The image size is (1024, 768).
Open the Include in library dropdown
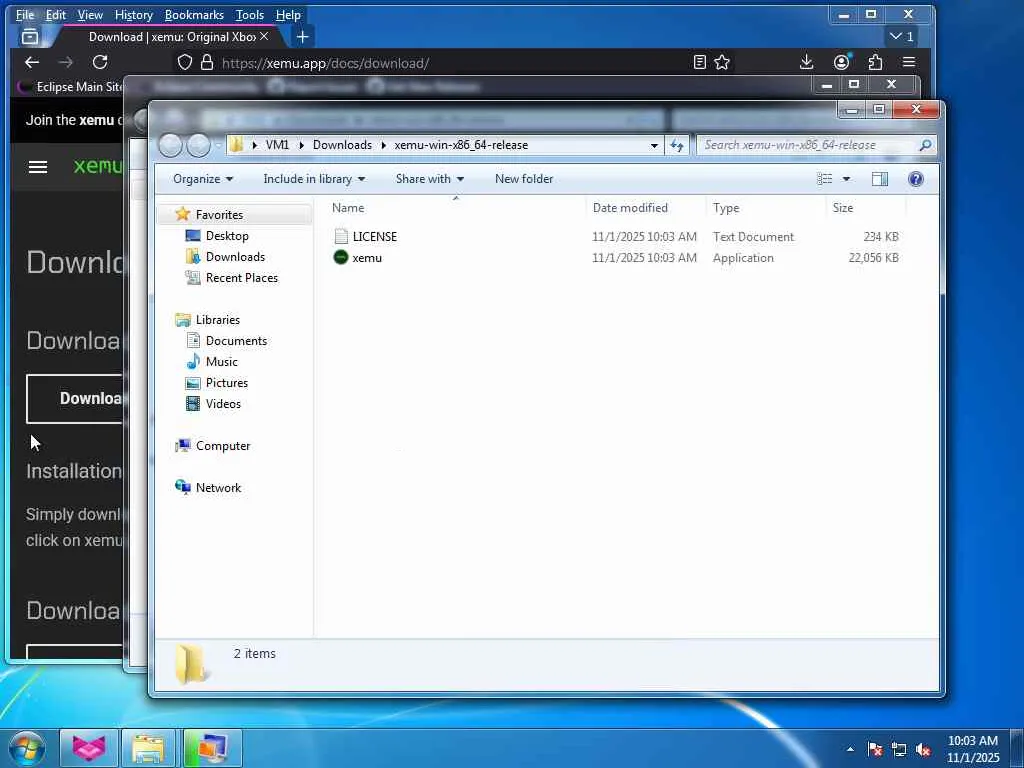pyautogui.click(x=314, y=179)
